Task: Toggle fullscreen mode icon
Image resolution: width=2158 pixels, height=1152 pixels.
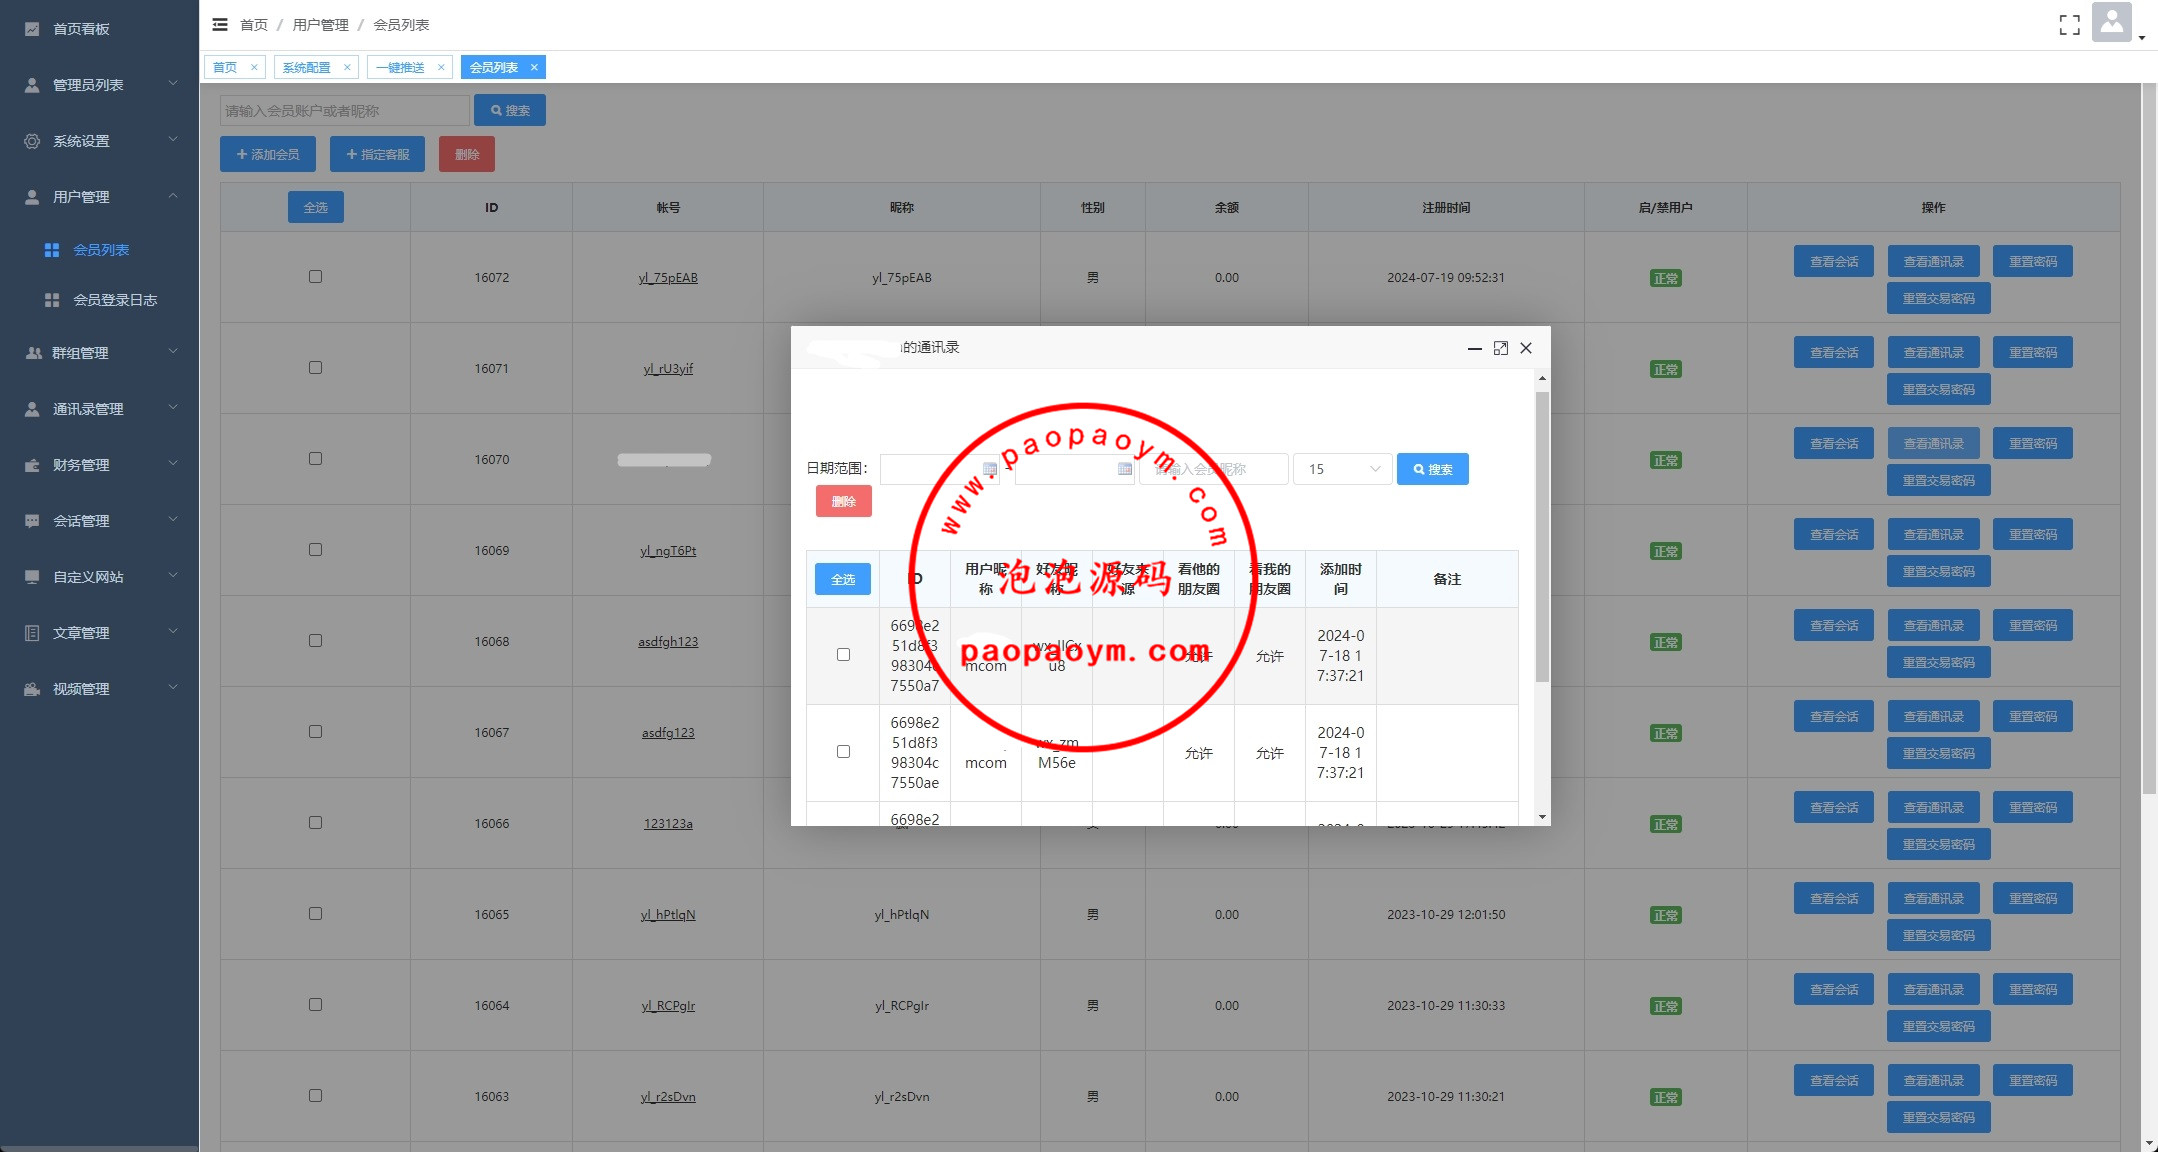Action: pos(2069,25)
